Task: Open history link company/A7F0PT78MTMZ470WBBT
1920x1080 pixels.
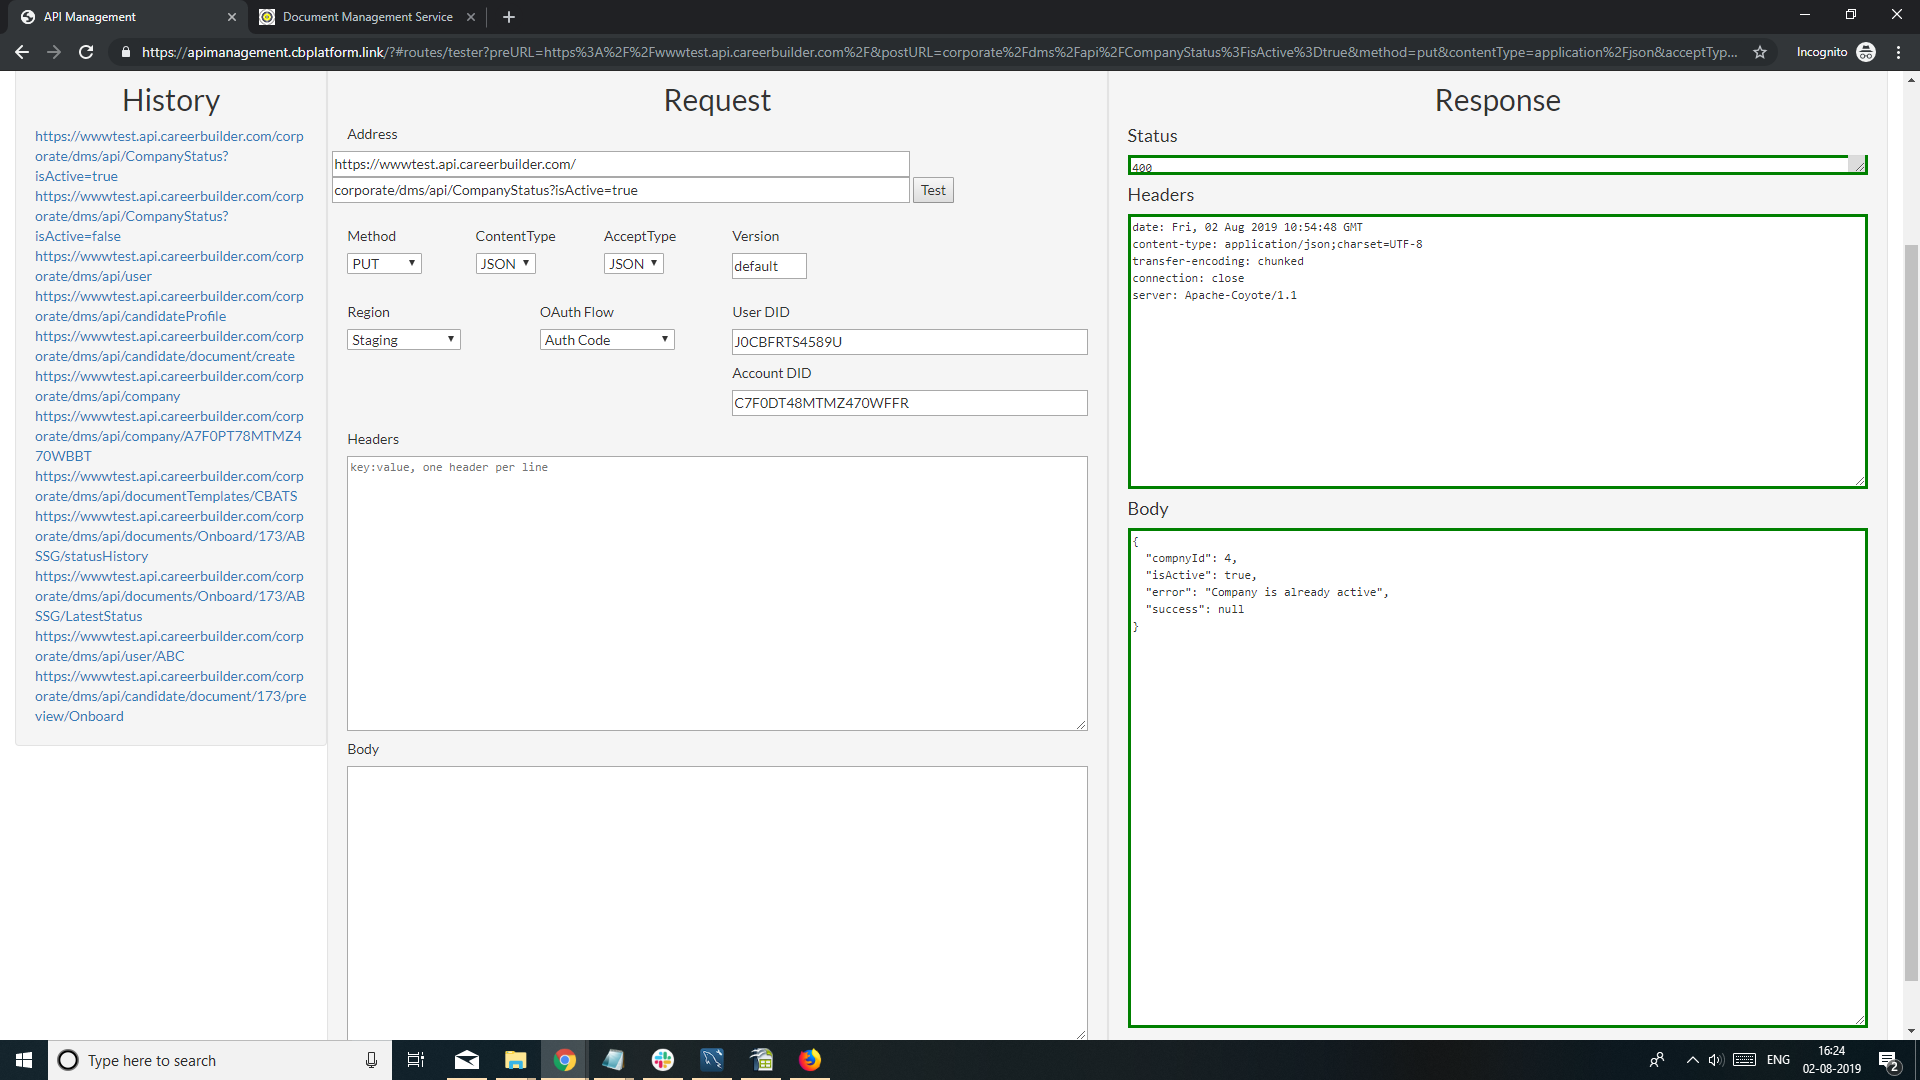Action: 169,436
